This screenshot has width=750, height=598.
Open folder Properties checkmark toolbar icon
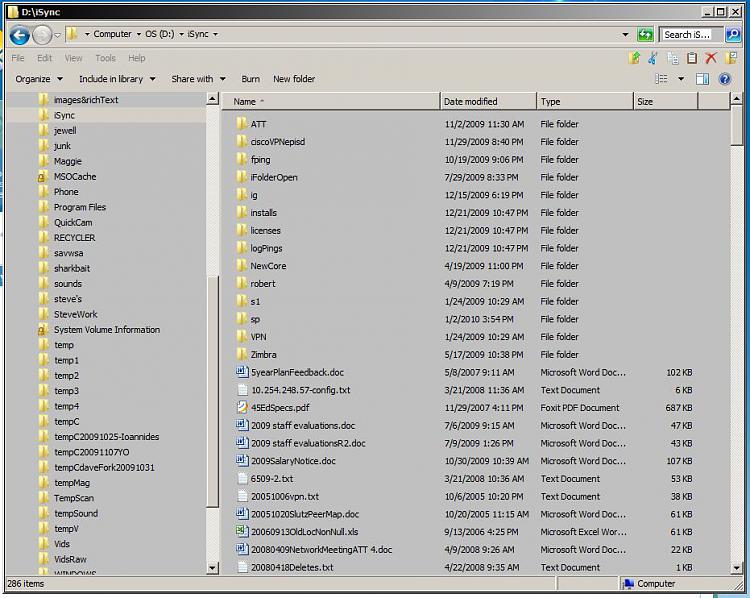pos(731,58)
